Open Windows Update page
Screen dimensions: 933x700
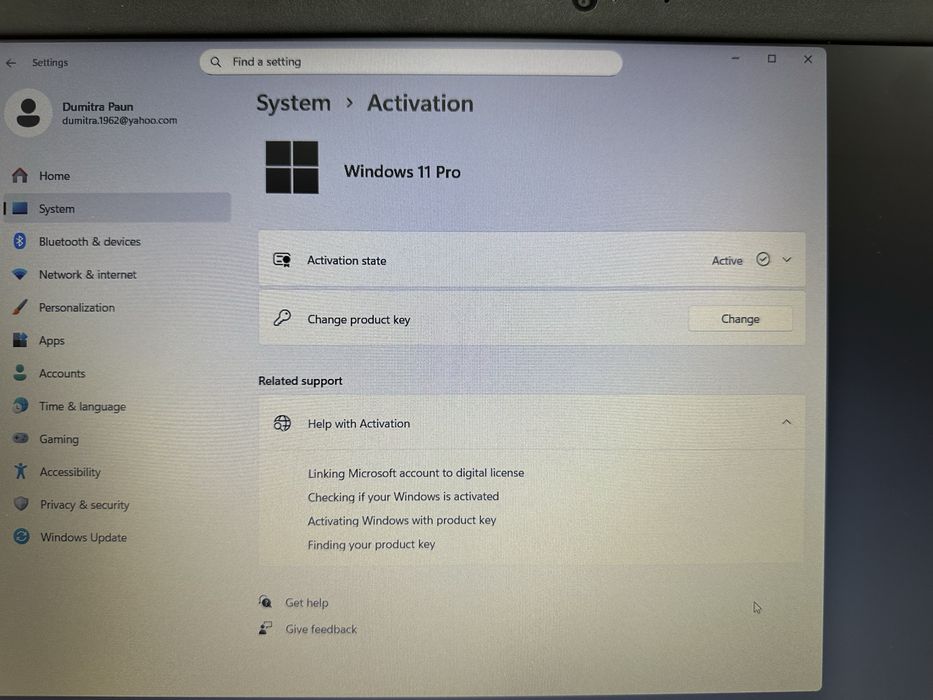point(117,537)
